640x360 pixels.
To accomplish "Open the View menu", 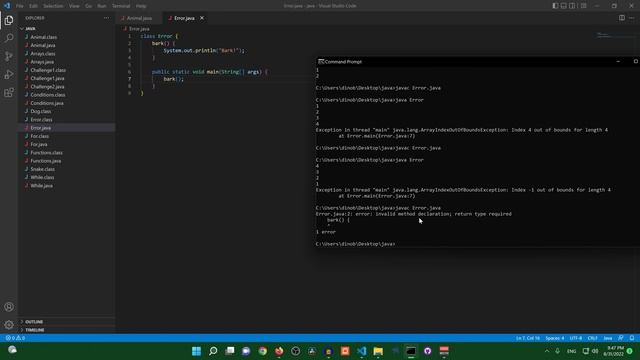I will pos(74,6).
